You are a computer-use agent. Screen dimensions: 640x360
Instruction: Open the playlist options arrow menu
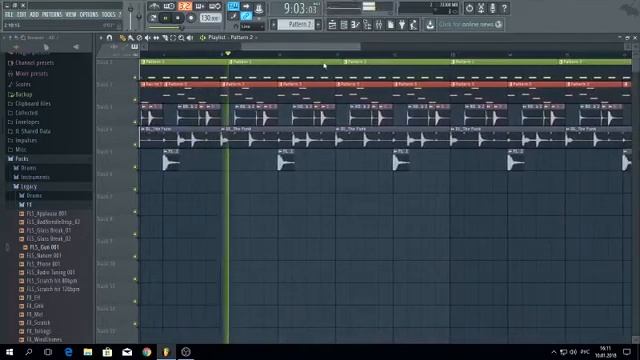tap(101, 38)
